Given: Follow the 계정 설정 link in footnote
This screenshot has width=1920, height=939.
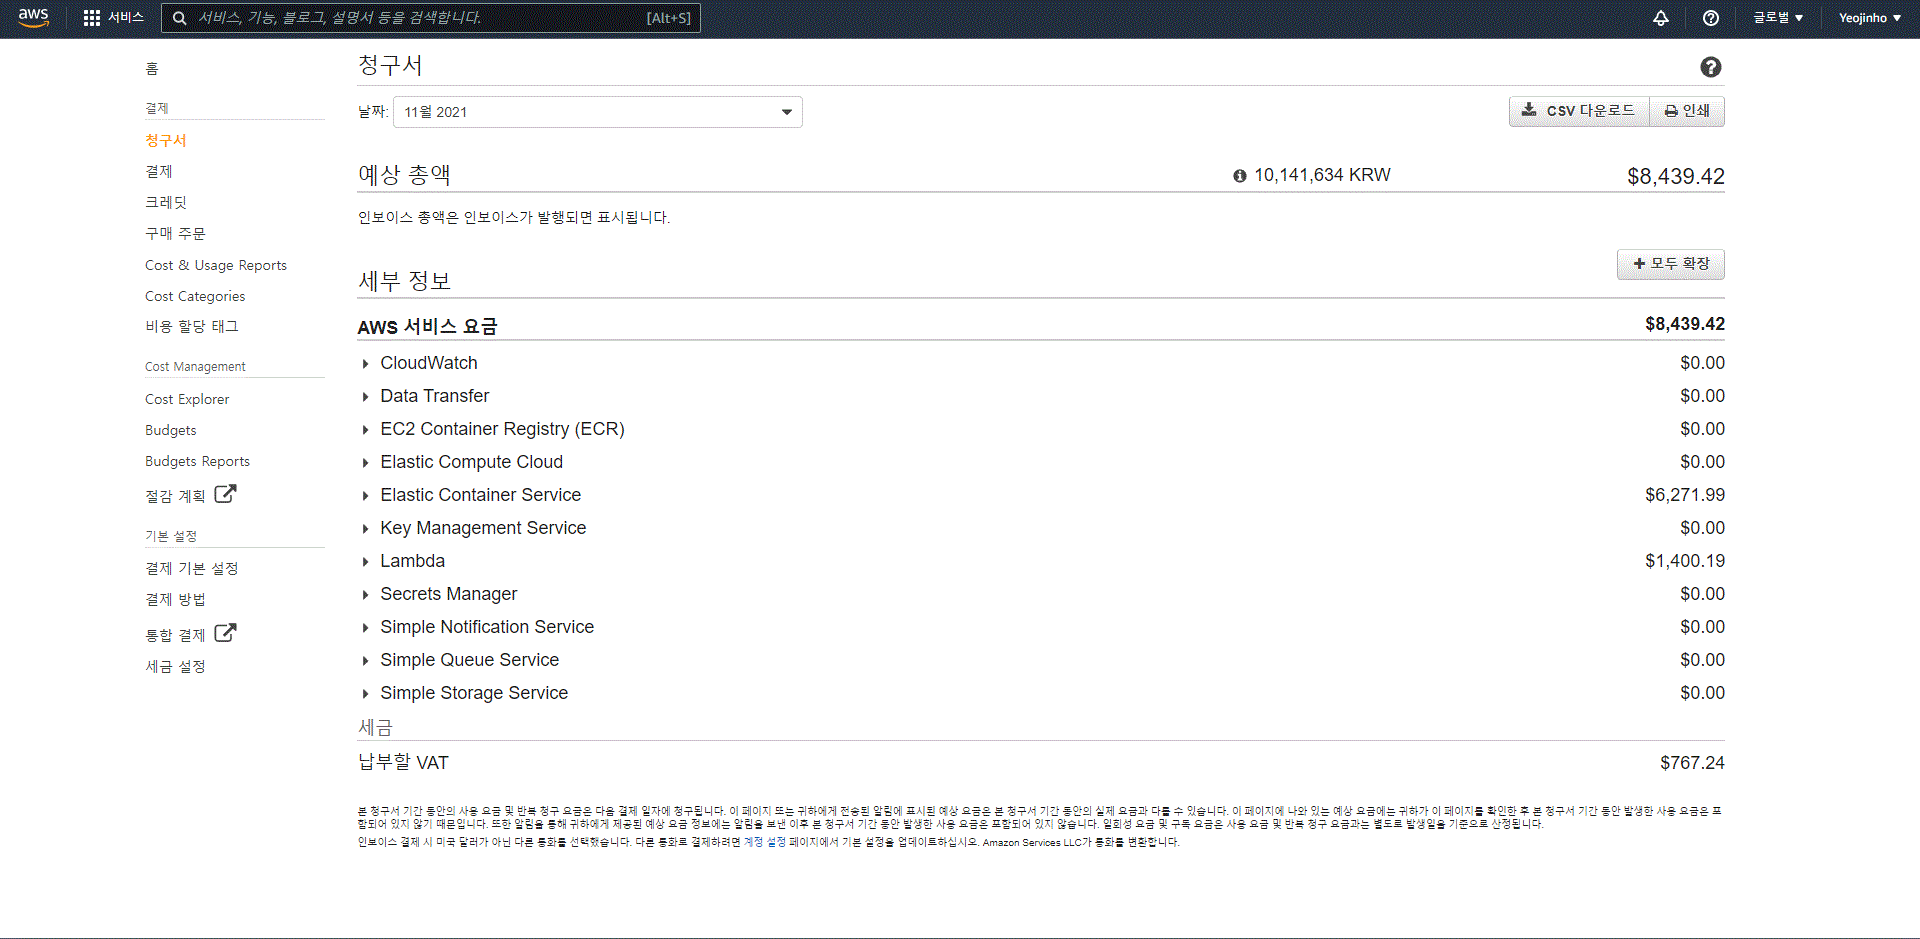Looking at the screenshot, I should point(765,842).
